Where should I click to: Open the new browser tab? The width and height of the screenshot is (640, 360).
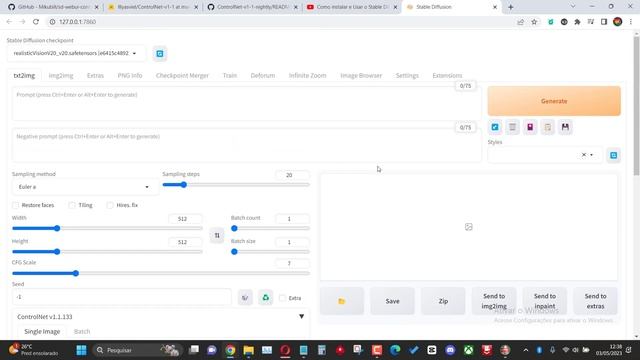(511, 7)
